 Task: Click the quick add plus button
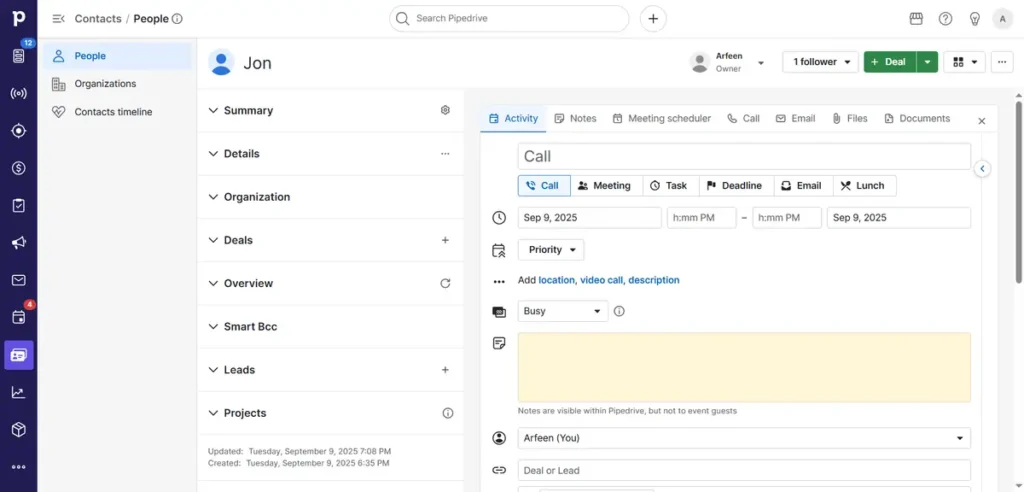click(653, 18)
